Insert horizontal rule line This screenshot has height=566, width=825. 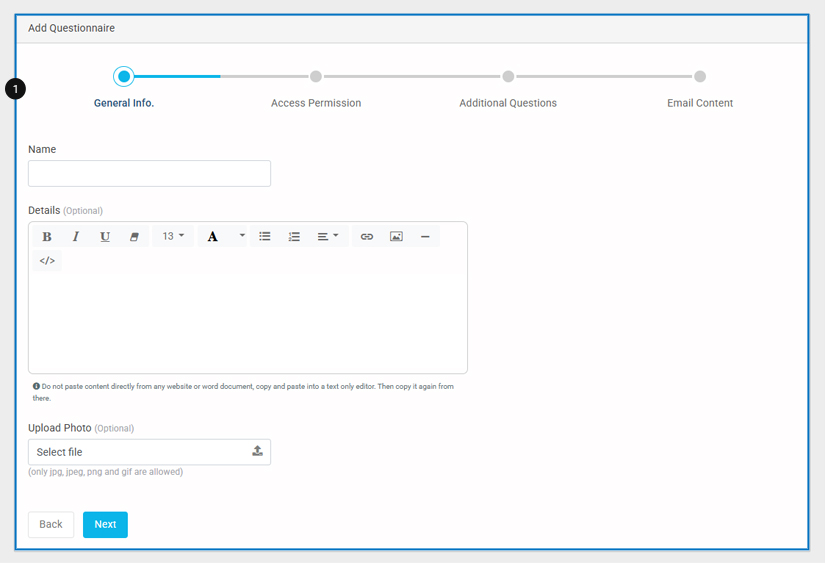[425, 237]
